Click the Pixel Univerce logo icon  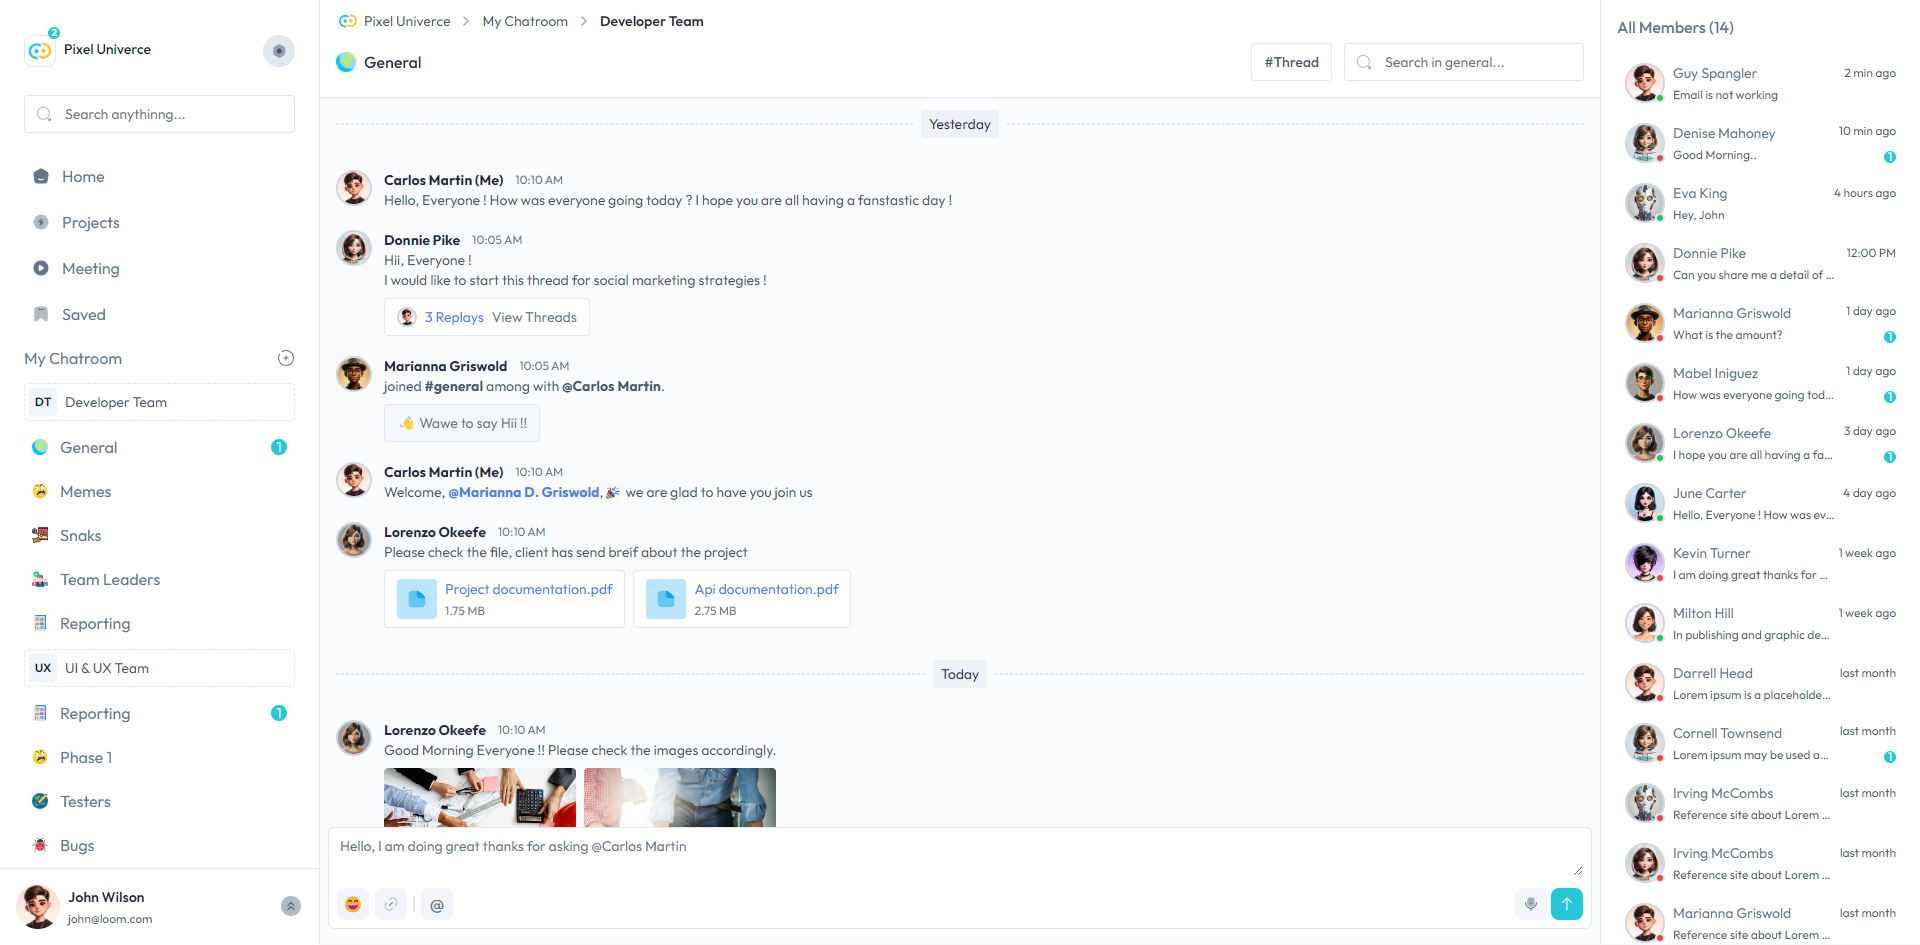point(40,50)
